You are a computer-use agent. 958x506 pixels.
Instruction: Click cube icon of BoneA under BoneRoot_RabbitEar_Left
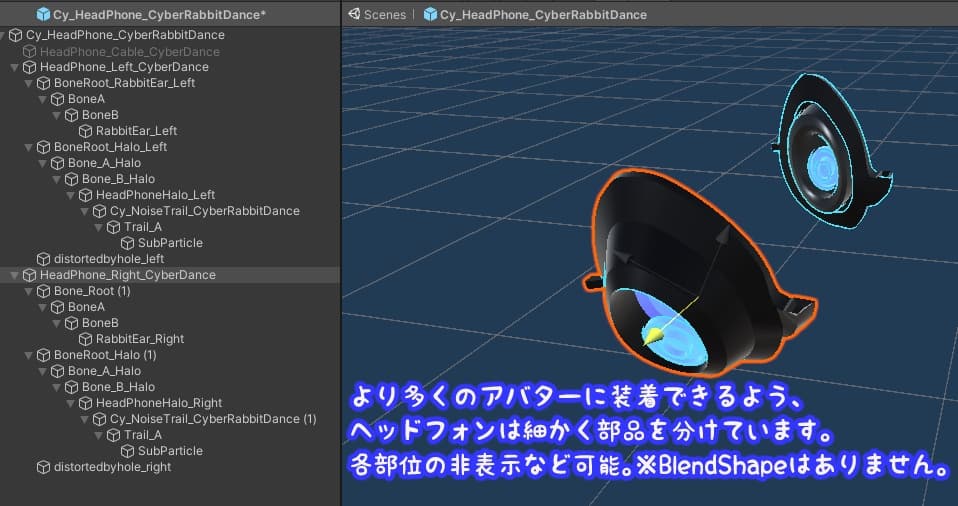(57, 99)
